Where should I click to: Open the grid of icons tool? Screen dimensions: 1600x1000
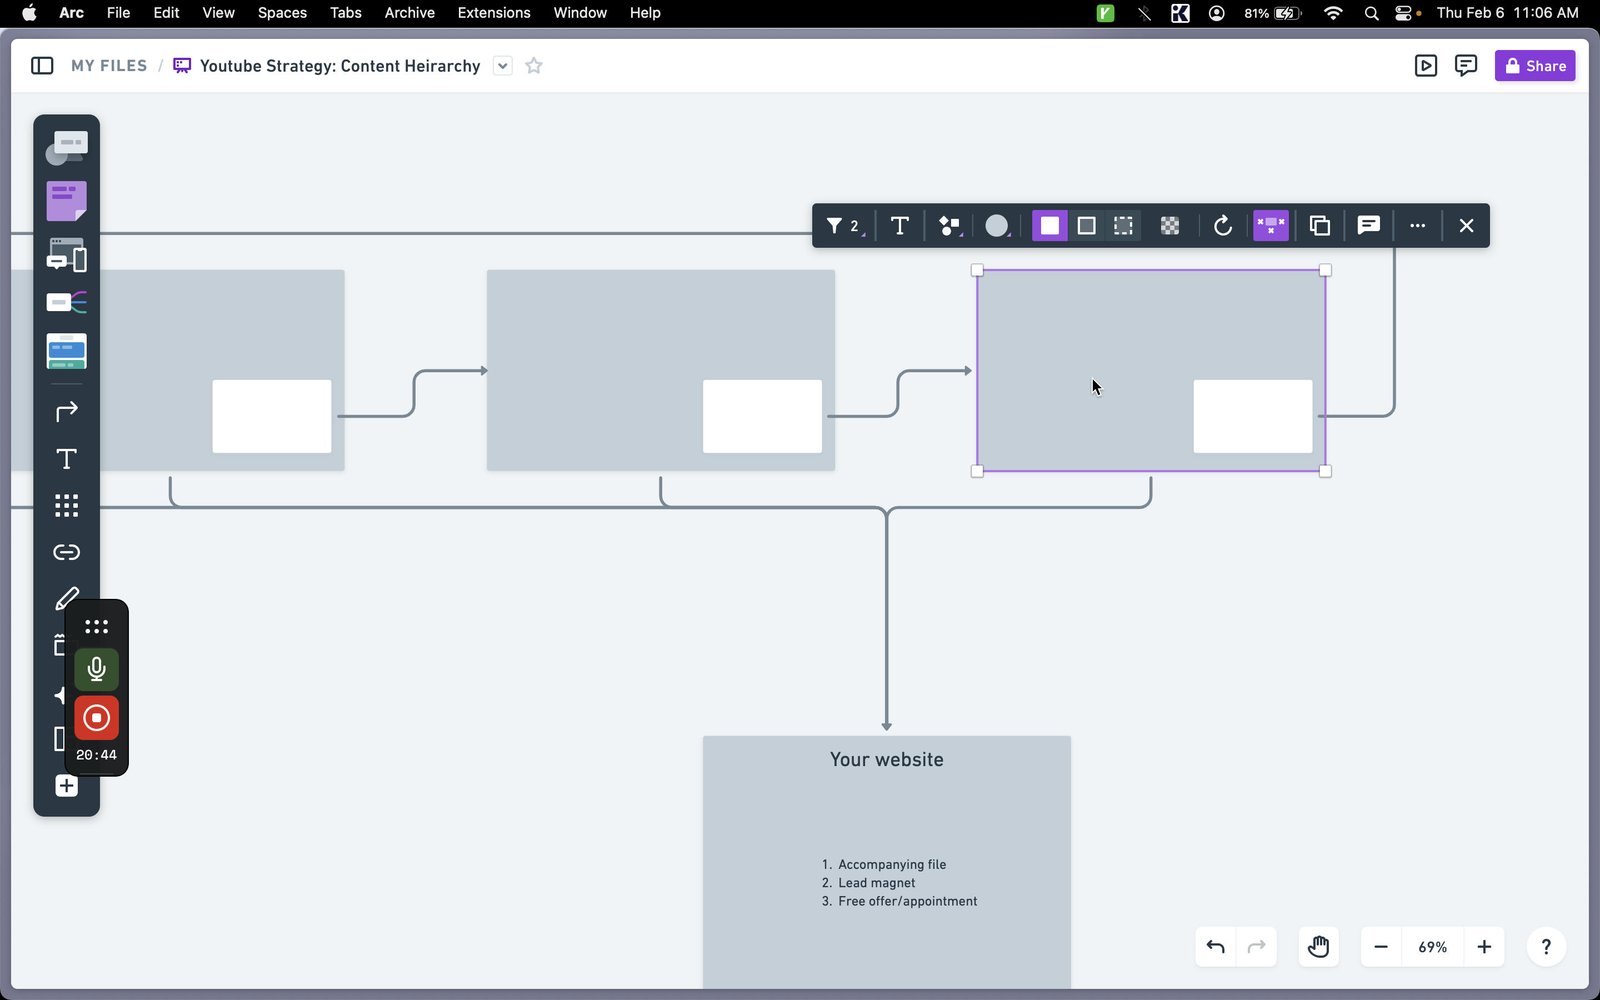pos(66,506)
